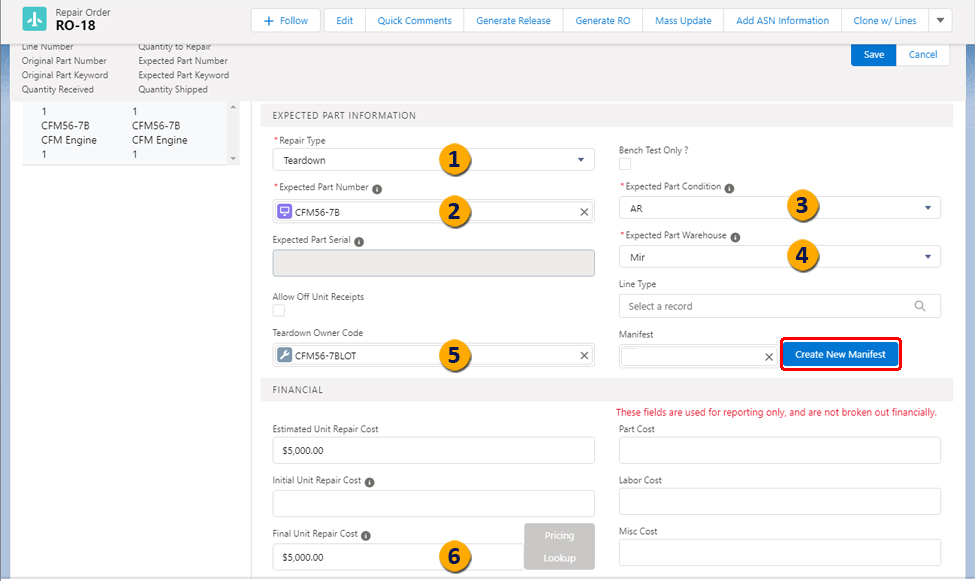
Task: Click Create New Manifest button
Action: pyautogui.click(x=840, y=355)
